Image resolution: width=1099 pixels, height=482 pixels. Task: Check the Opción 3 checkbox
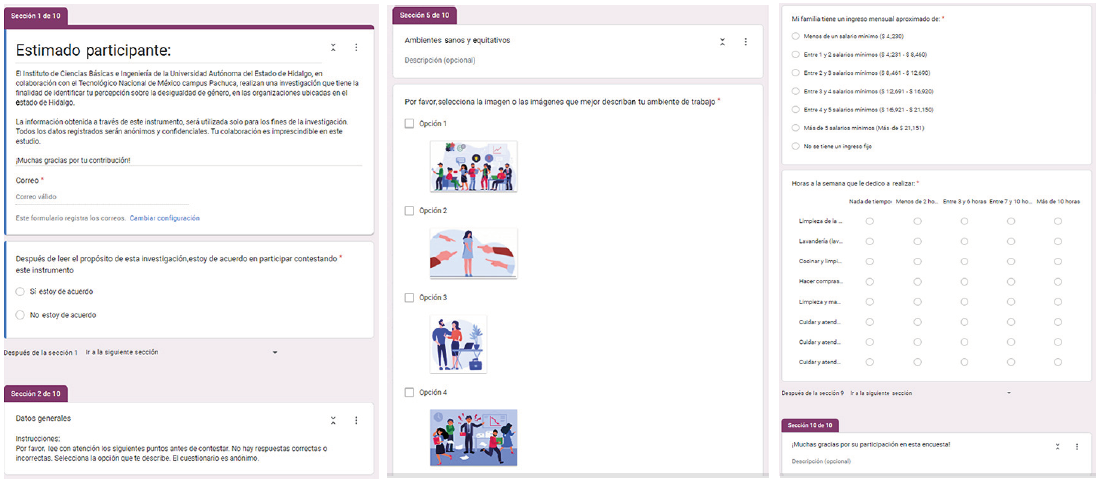point(409,298)
